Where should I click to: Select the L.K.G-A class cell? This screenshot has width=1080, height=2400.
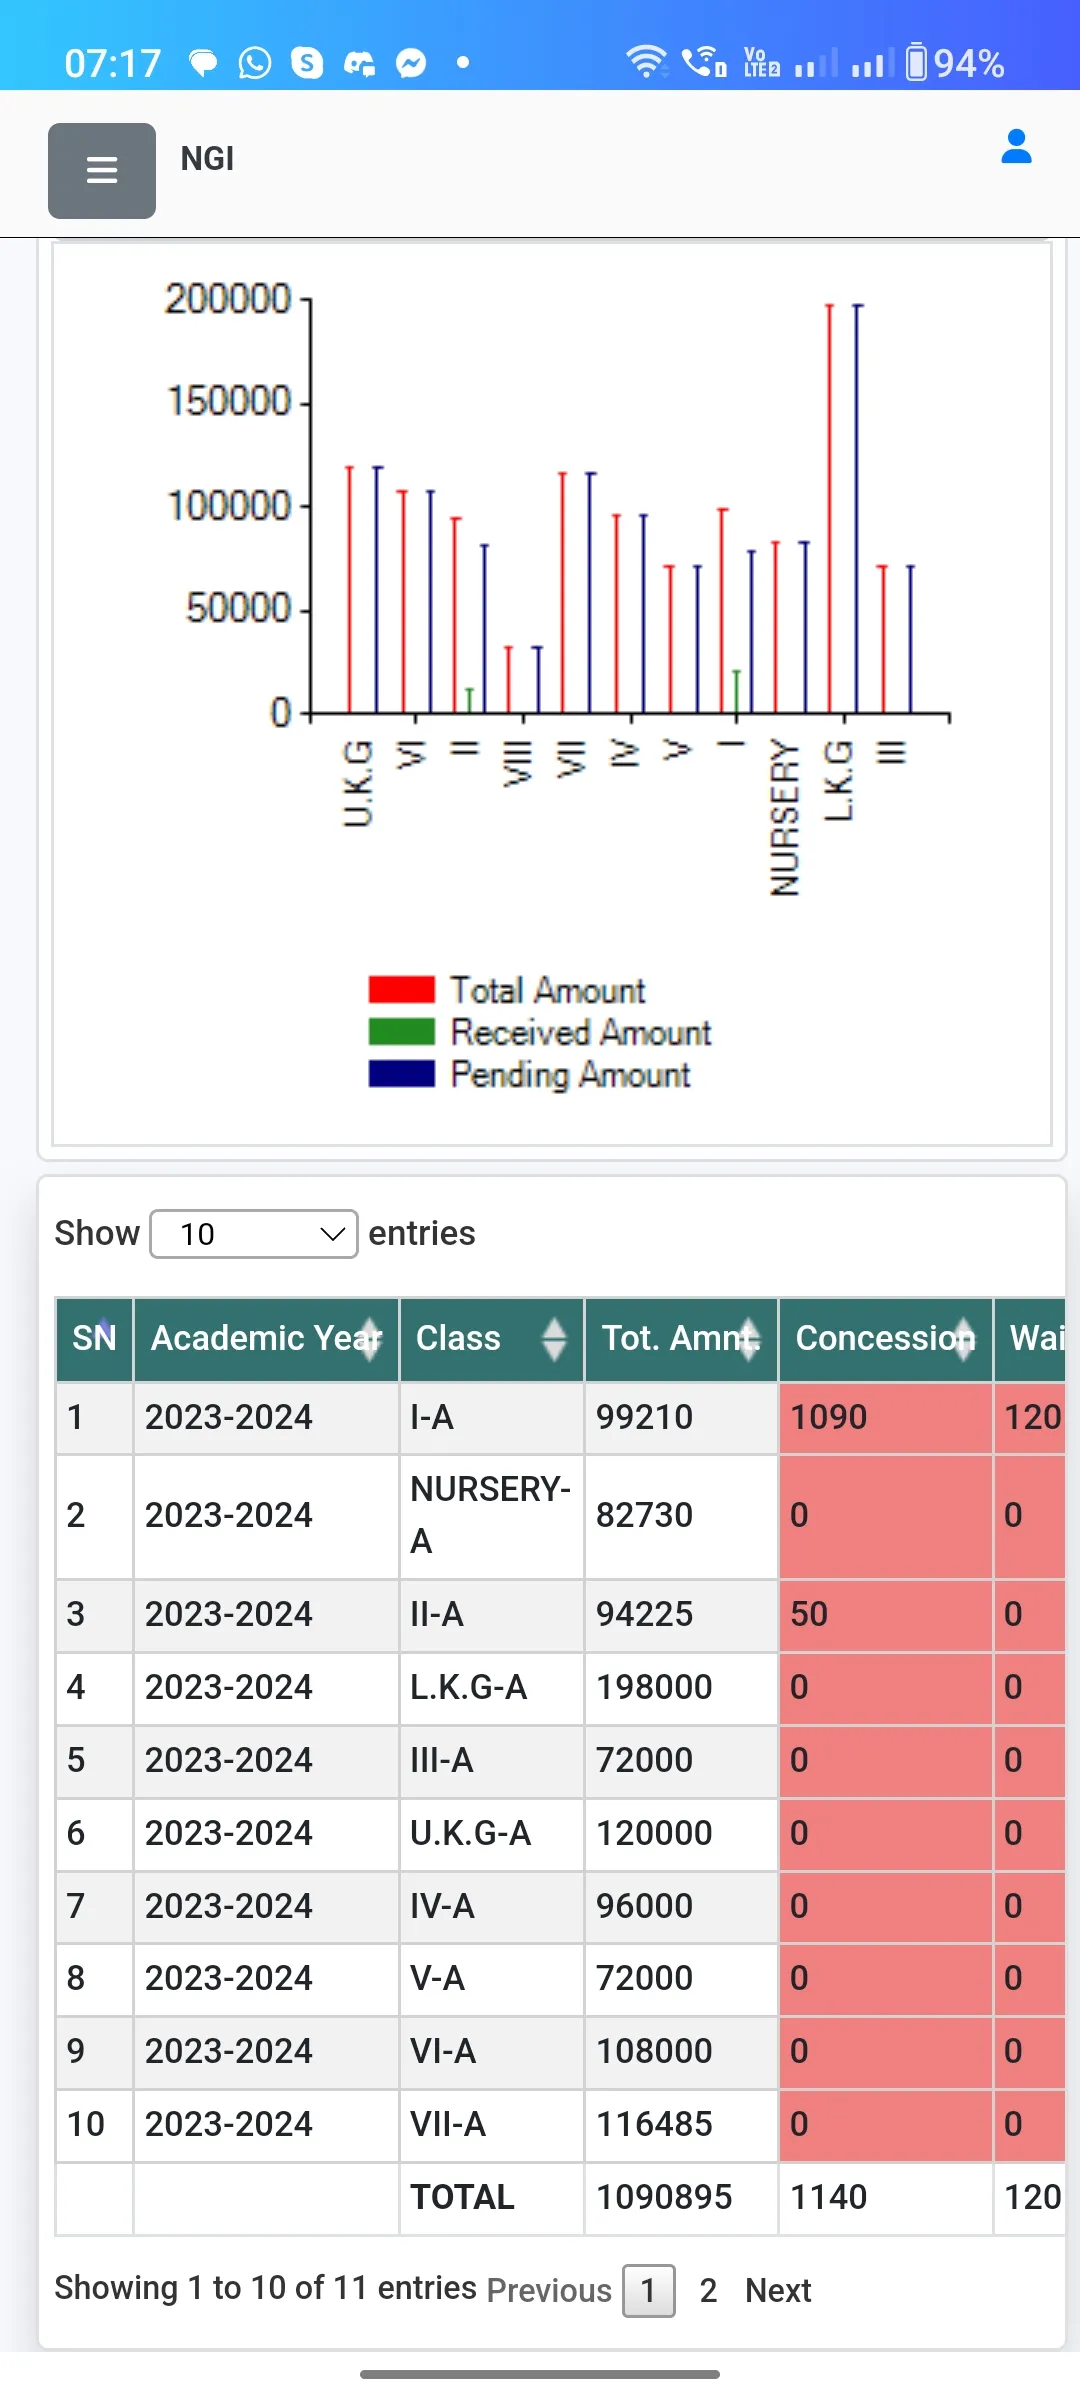[492, 1687]
